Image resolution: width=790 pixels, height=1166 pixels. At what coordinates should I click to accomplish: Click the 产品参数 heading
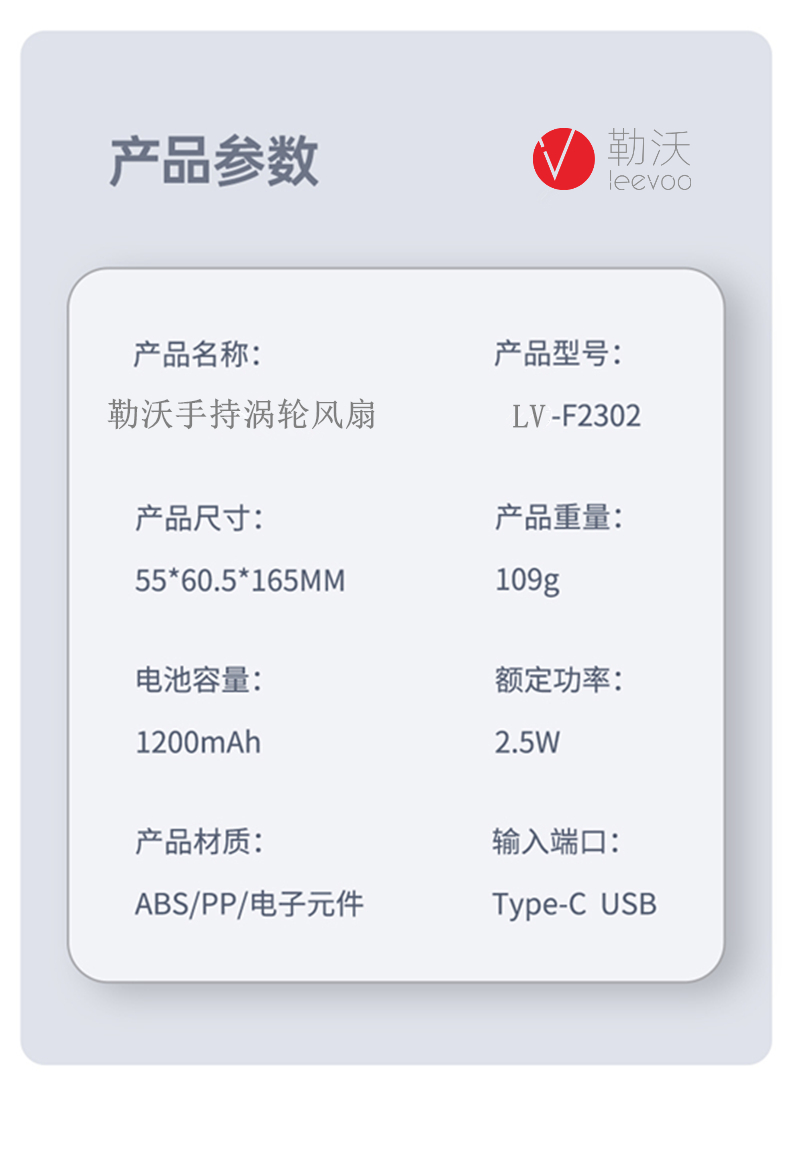point(213,161)
